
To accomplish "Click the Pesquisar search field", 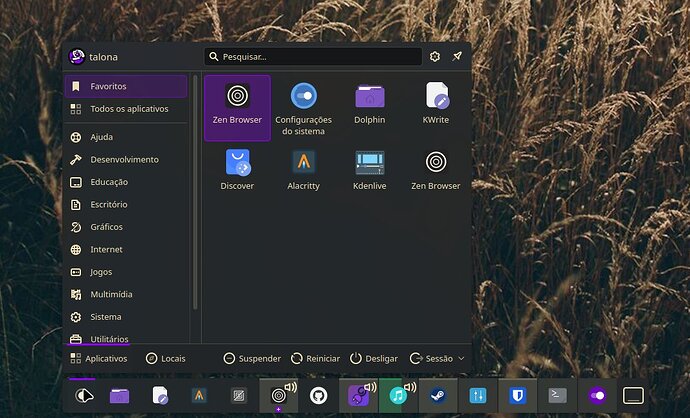I will [313, 57].
